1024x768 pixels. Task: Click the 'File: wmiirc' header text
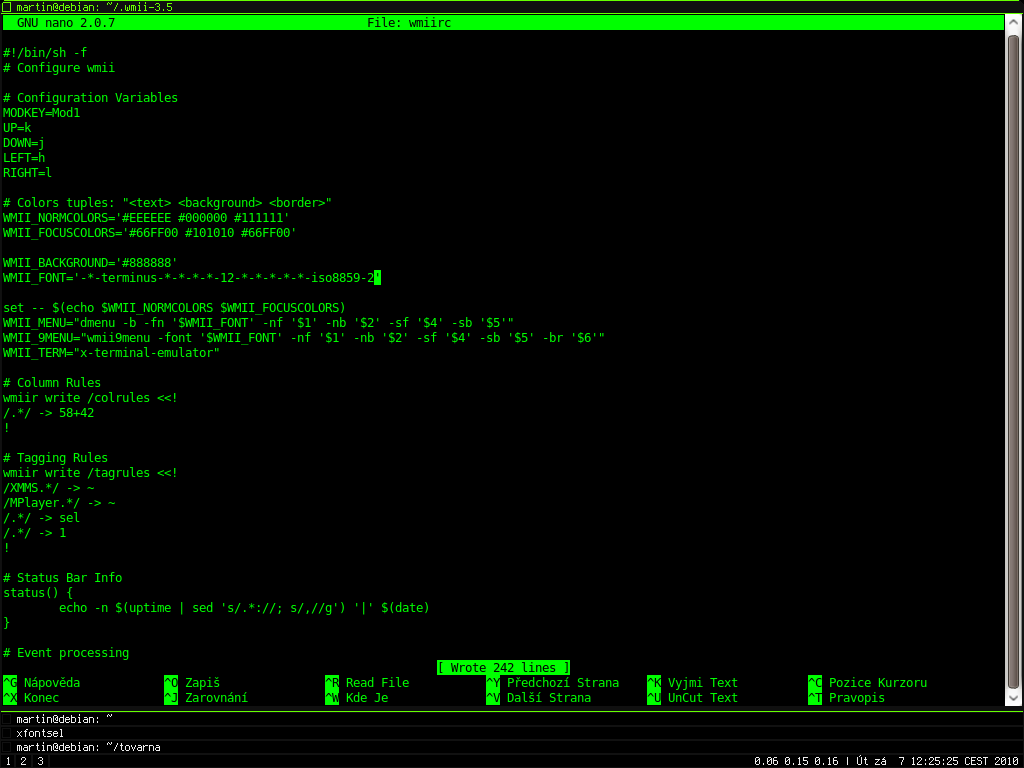pyautogui.click(x=409, y=23)
